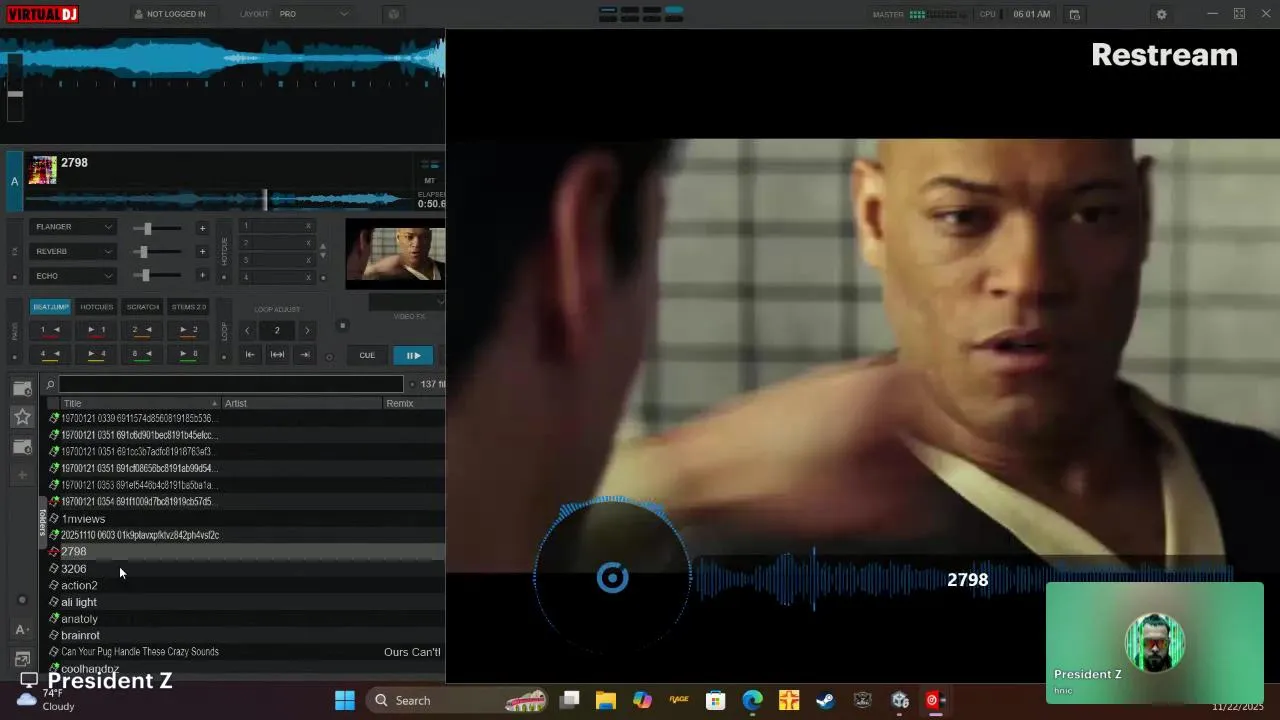Click the VirtualDJ logo

coord(43,14)
